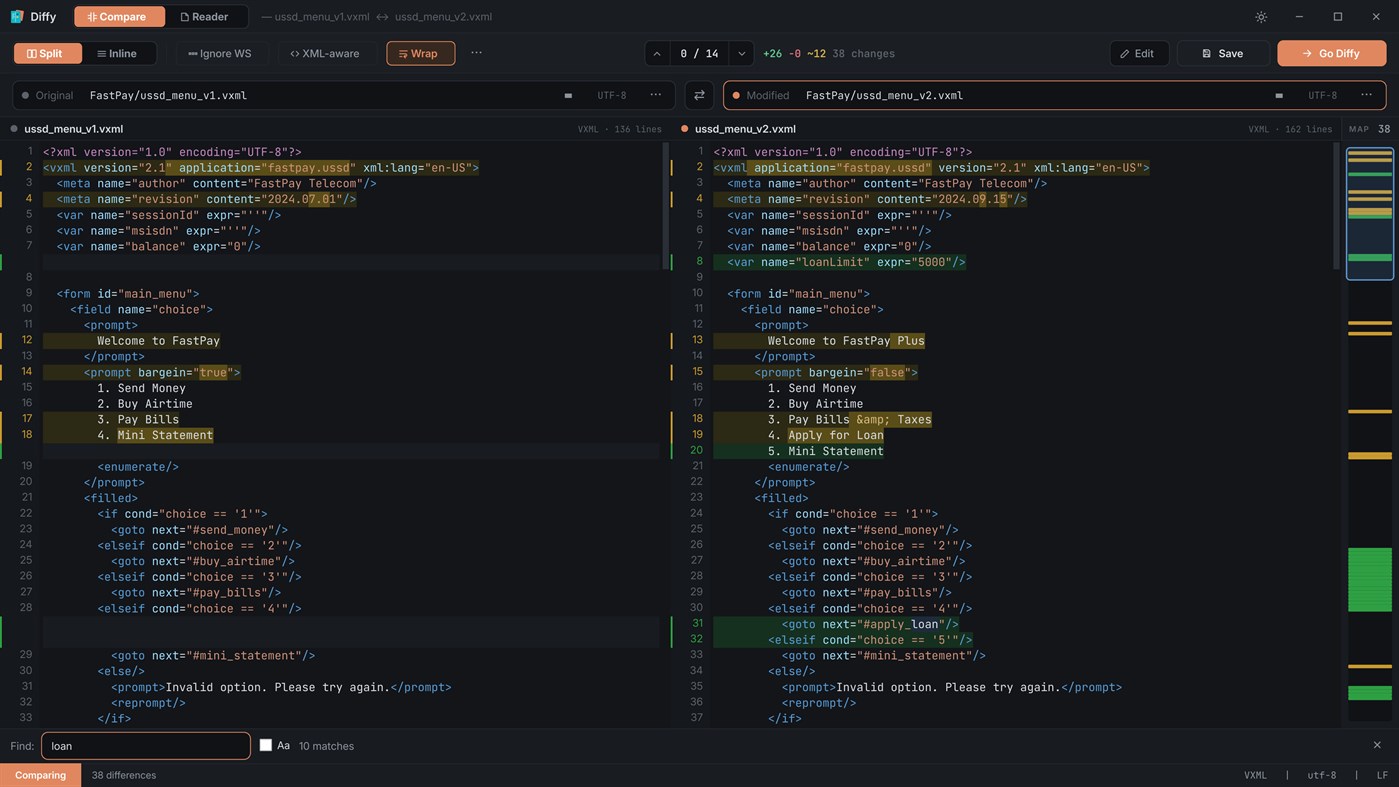Click the right pane vertical scrollbar

click(x=1336, y=205)
